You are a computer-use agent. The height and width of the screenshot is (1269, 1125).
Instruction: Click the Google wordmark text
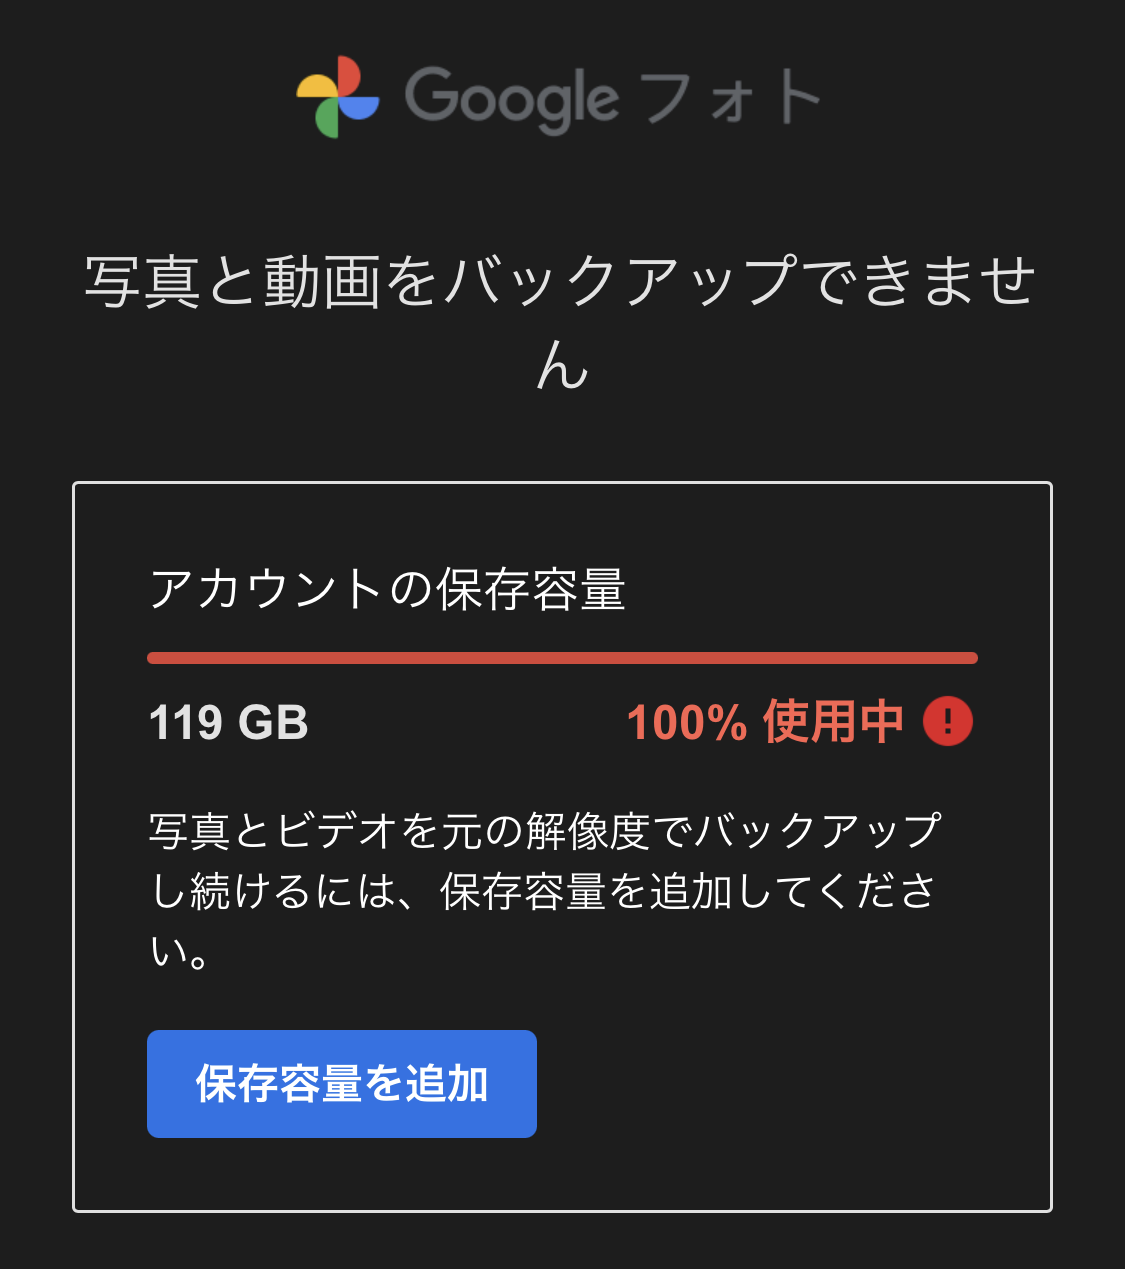tap(512, 100)
